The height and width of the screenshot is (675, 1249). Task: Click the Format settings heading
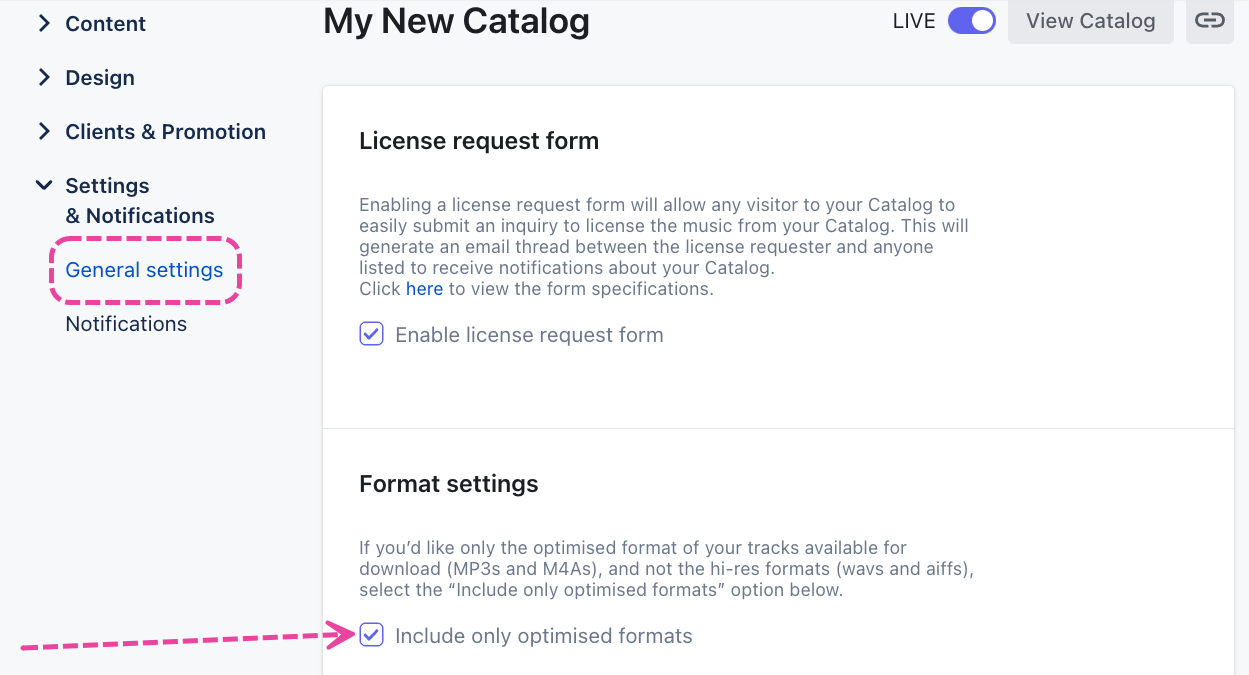[x=448, y=484]
